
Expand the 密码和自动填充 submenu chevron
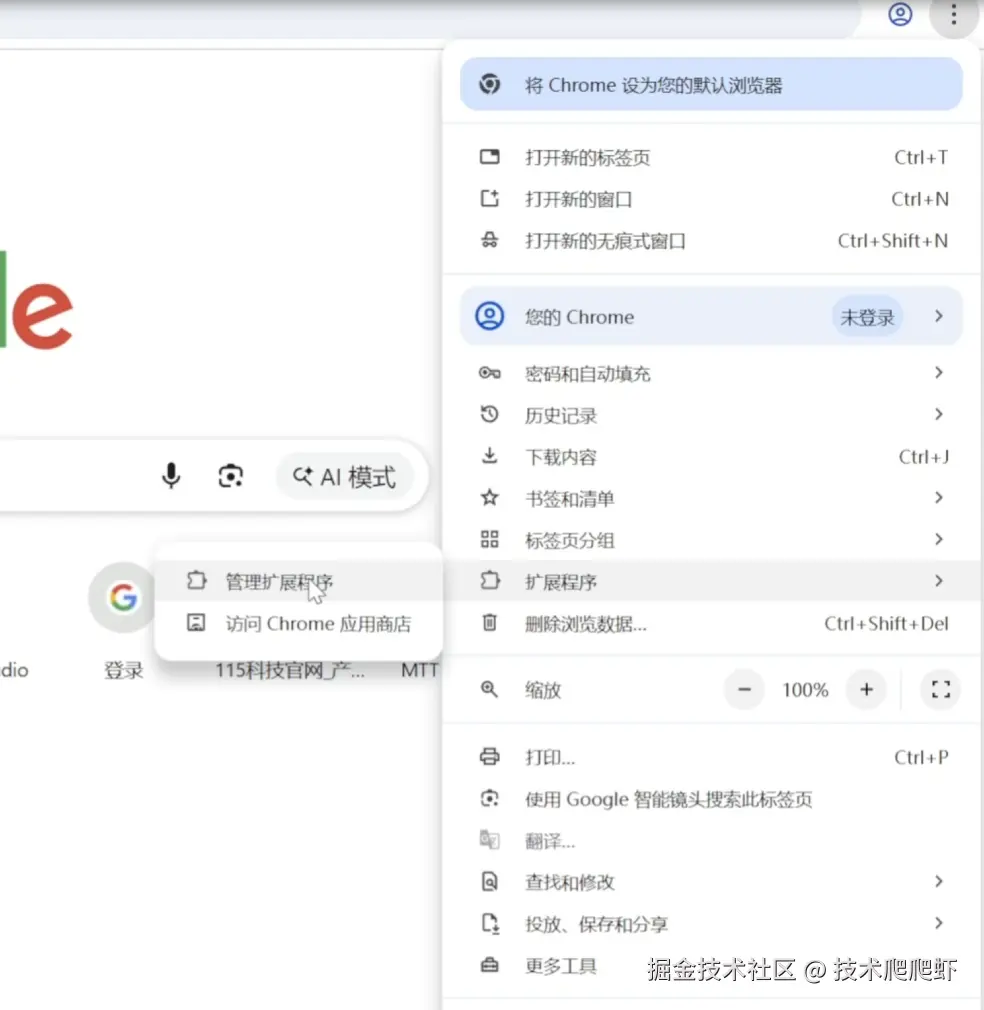coord(939,372)
